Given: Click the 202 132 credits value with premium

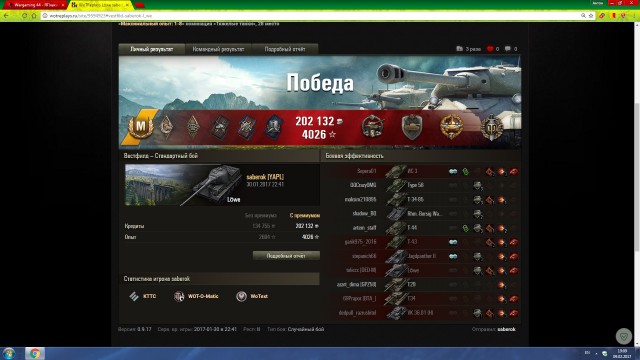Looking at the screenshot, I should point(307,226).
